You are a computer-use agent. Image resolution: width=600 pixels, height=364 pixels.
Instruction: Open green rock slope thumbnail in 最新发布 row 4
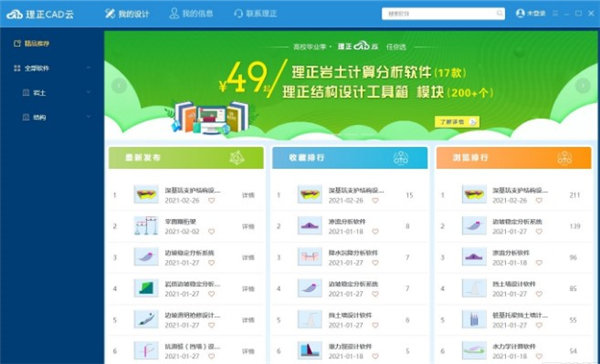click(146, 288)
